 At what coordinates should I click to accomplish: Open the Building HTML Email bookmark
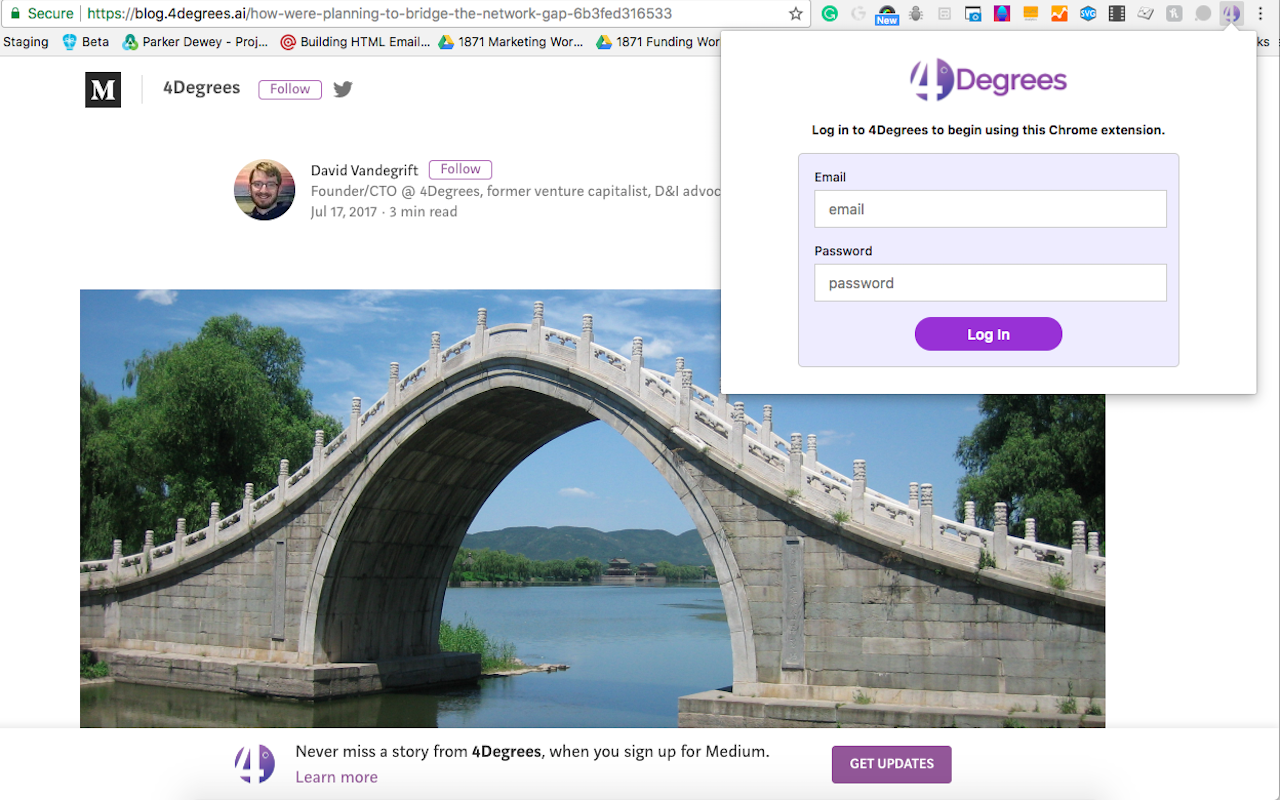coord(355,42)
